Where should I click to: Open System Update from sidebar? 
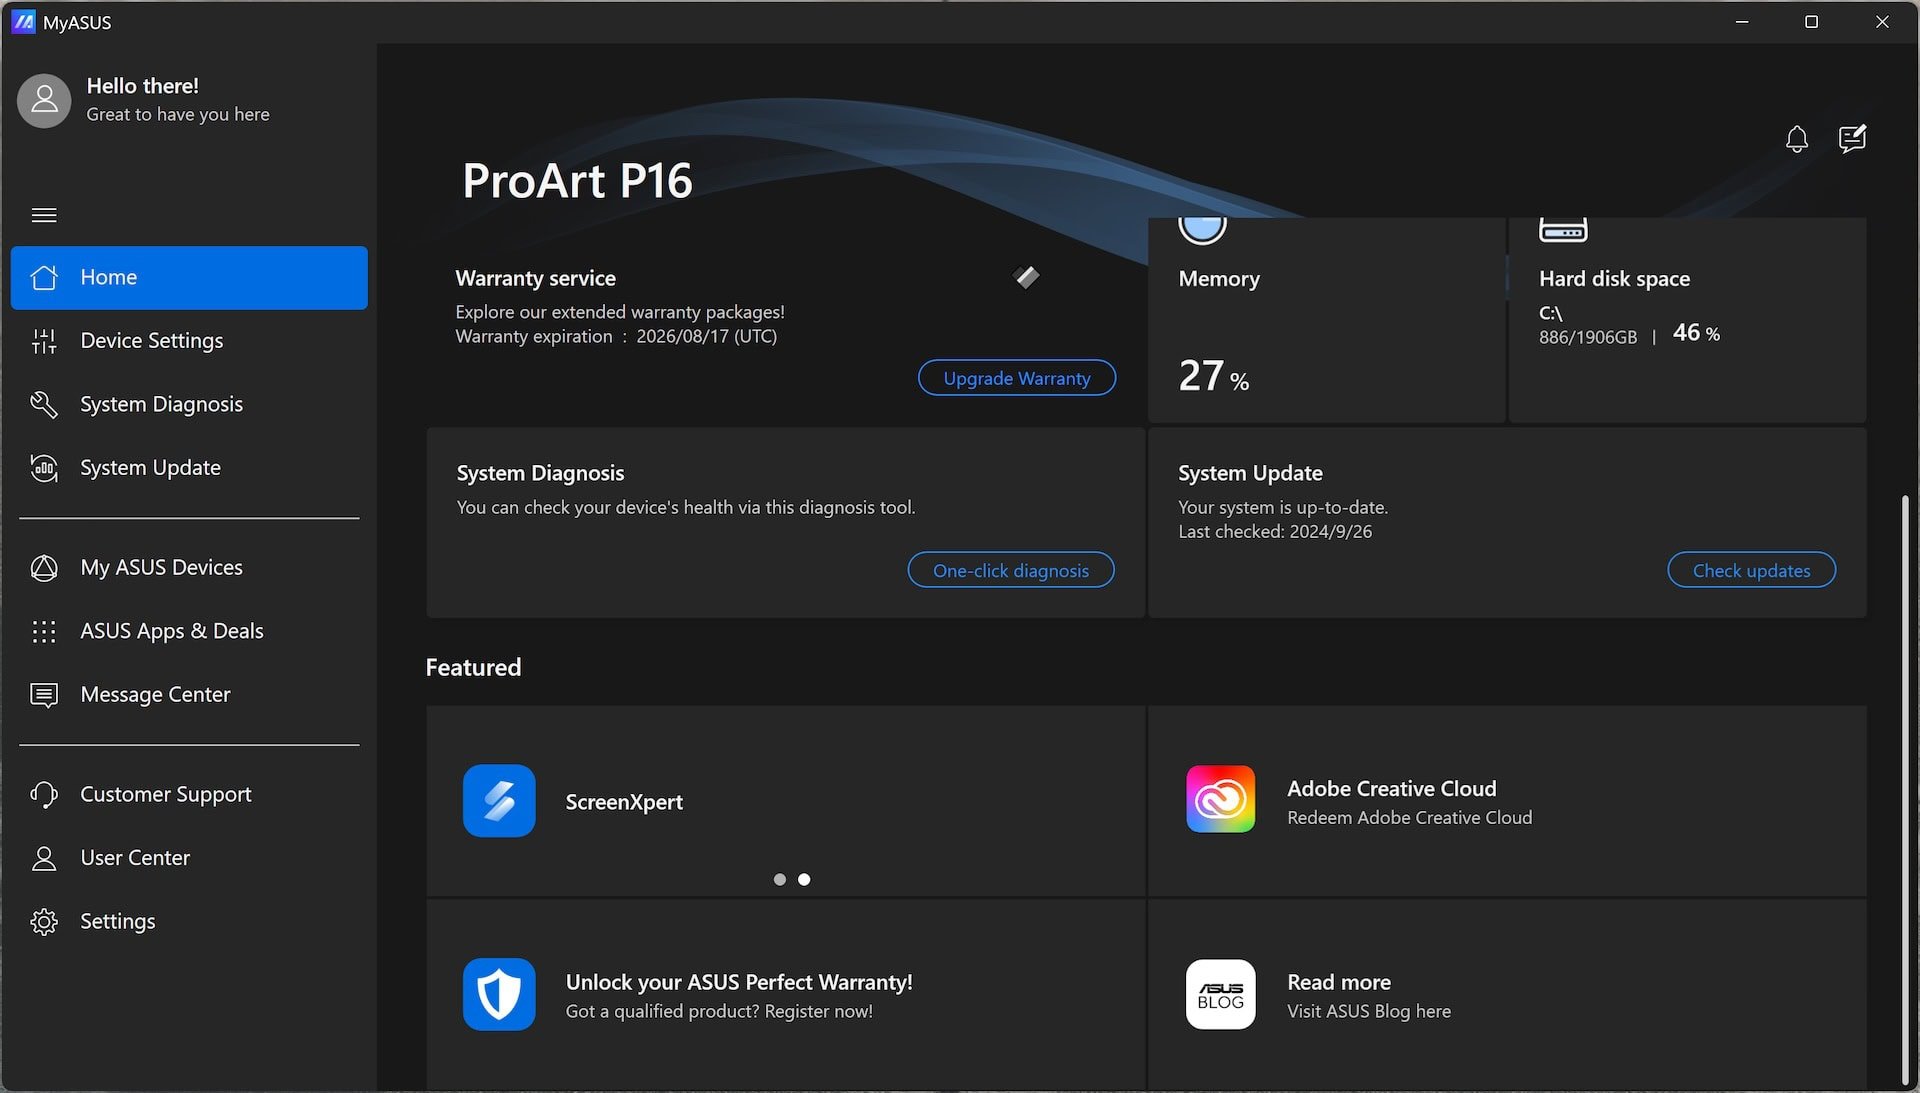[x=189, y=468]
